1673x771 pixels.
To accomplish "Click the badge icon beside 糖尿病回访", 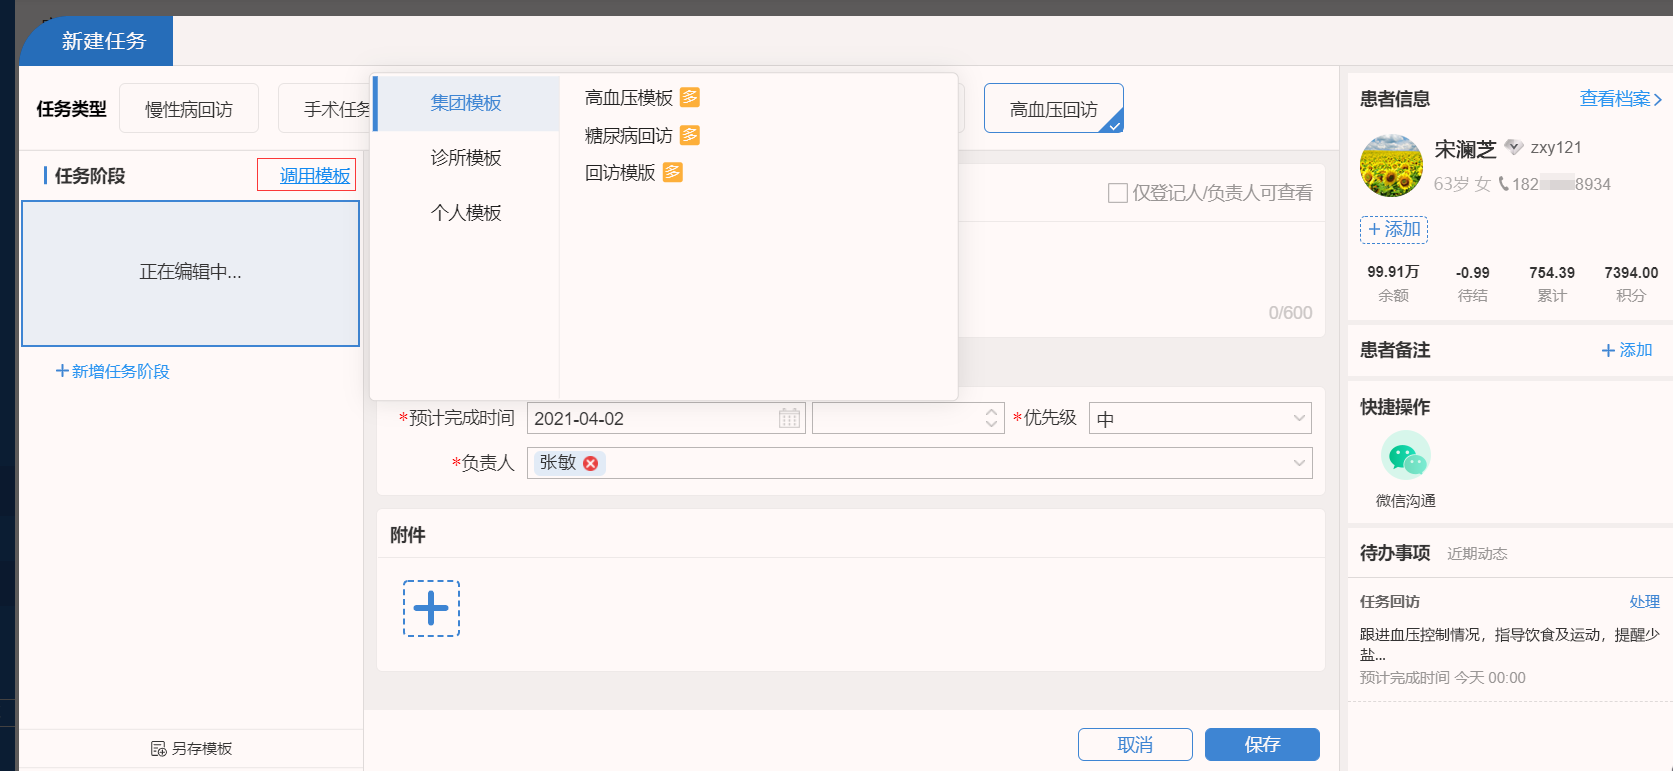I will point(690,135).
